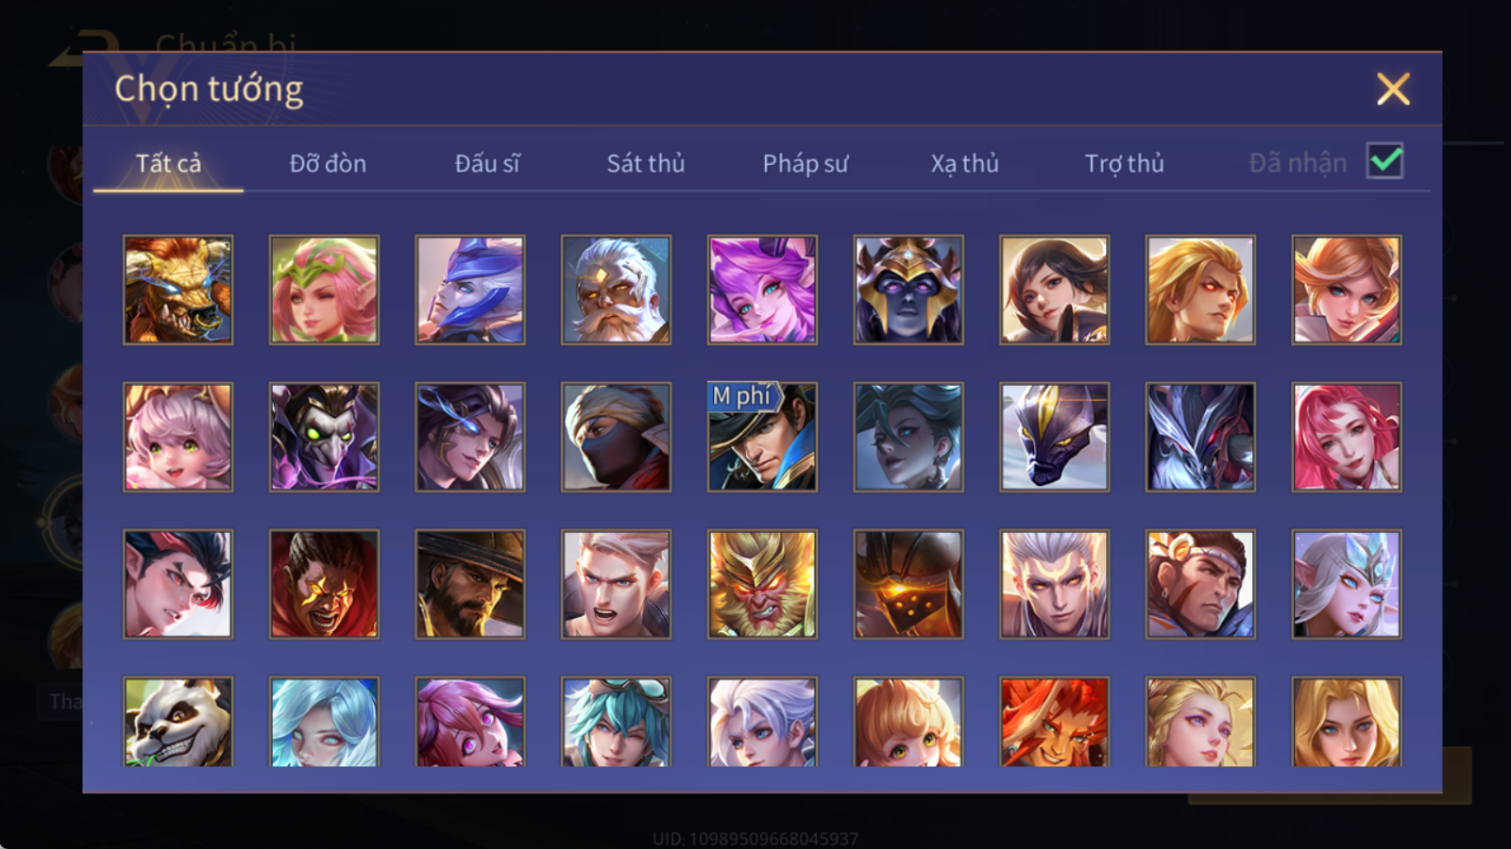Select the white-bearded old warrior portrait

tap(616, 290)
